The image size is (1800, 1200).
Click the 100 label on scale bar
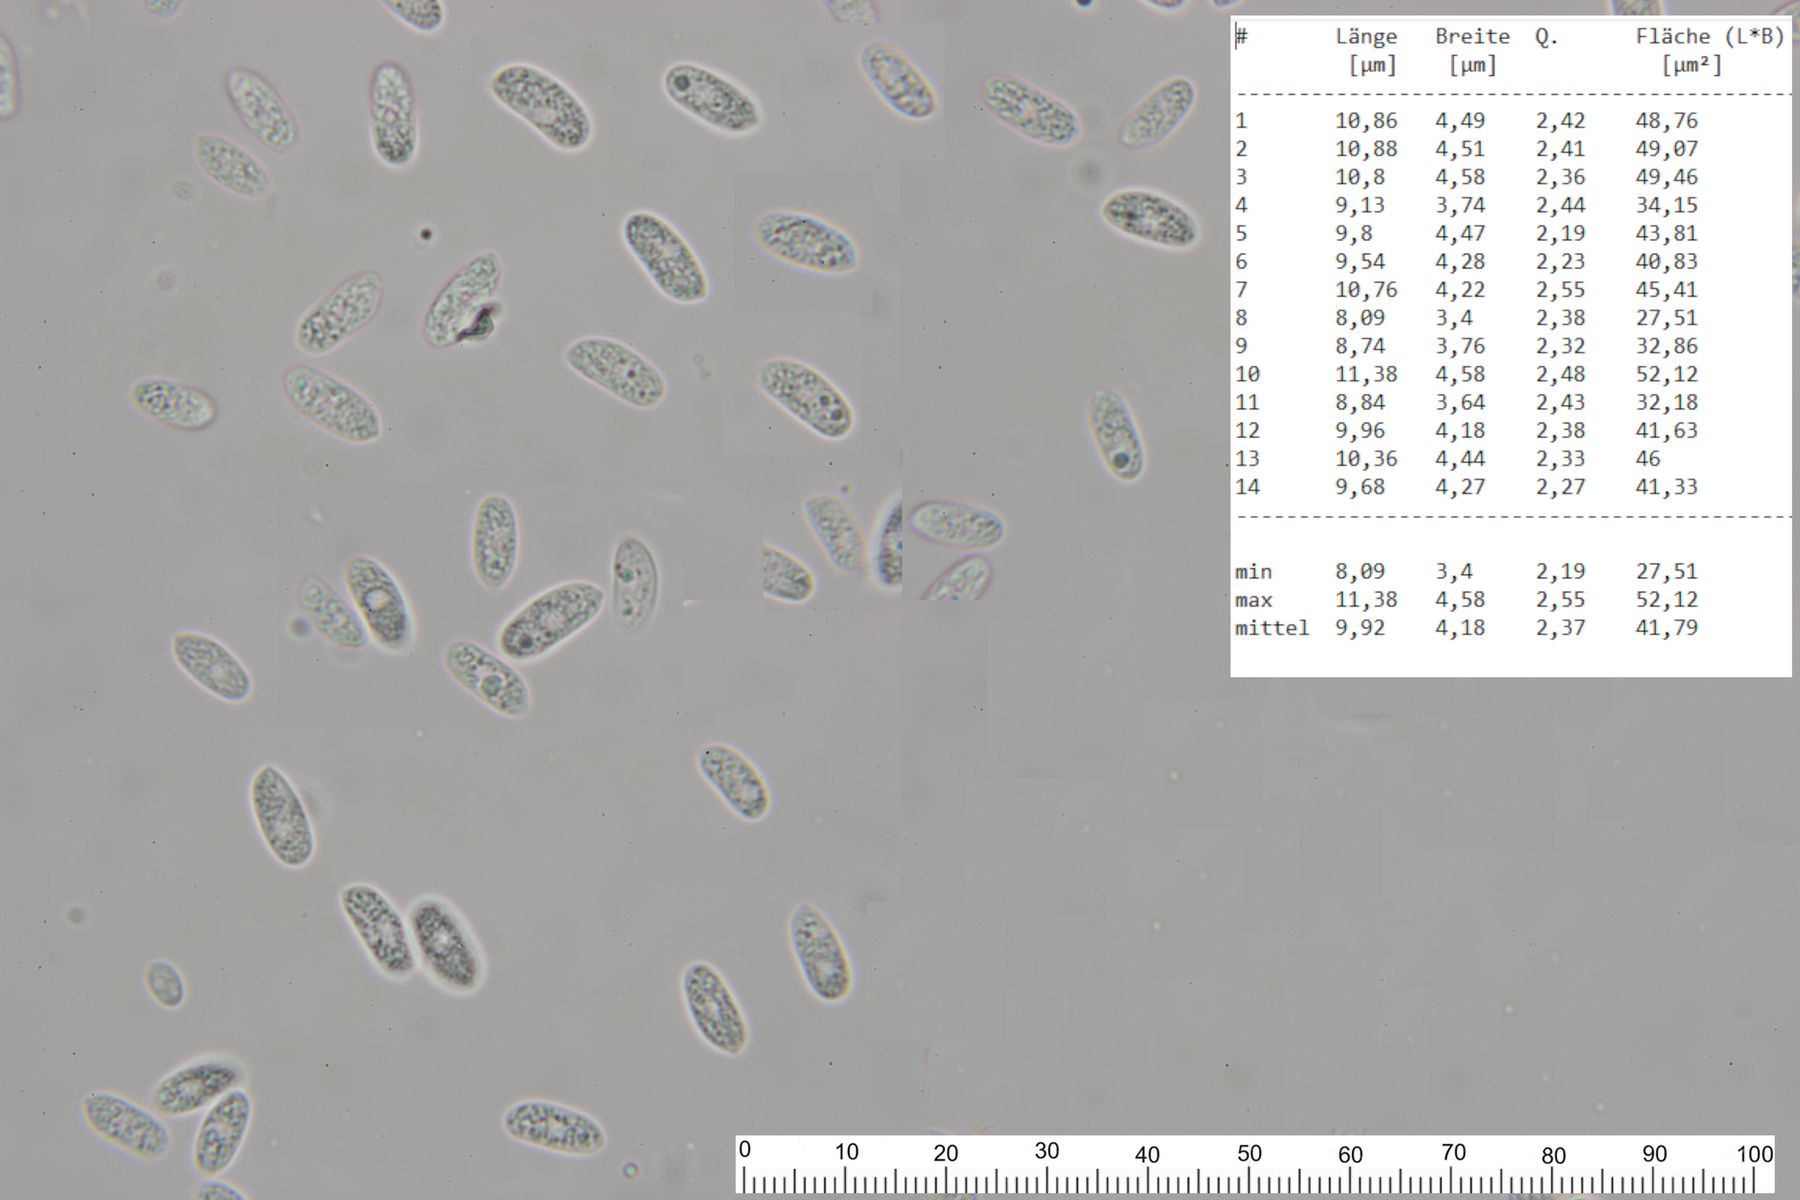tap(1754, 1153)
